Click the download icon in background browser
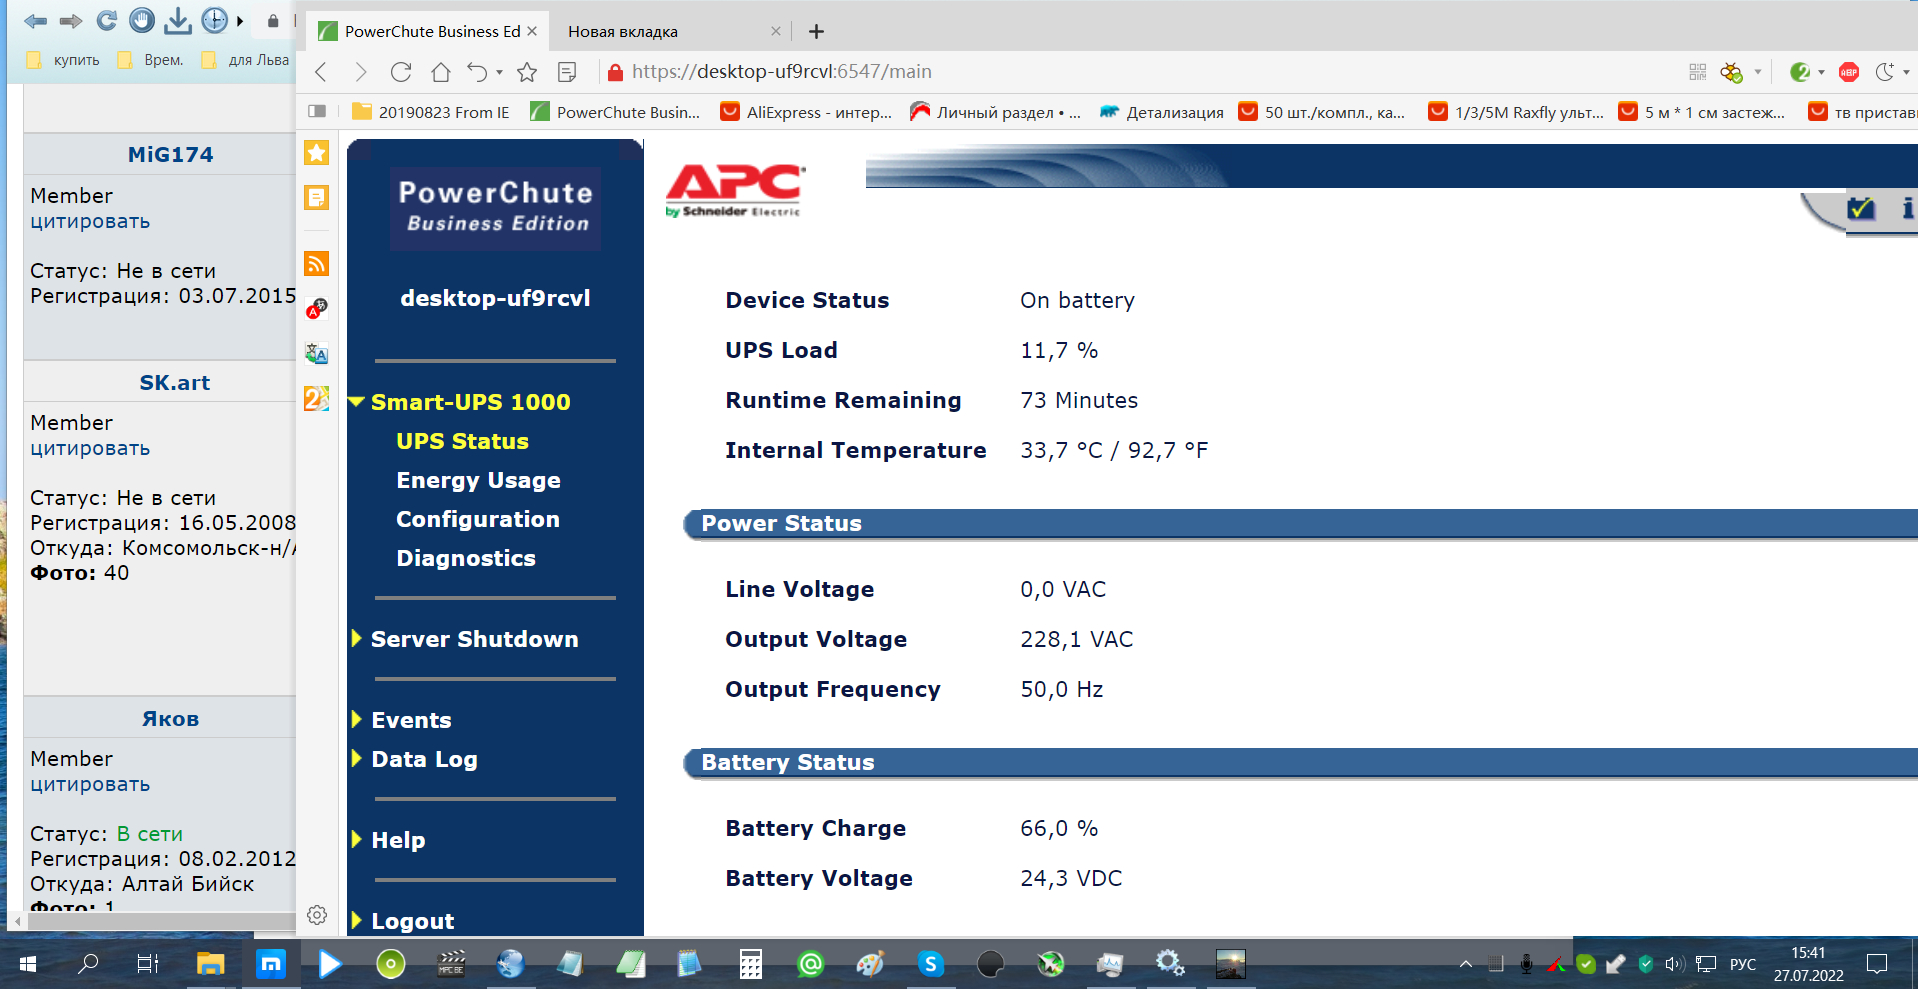Image resolution: width=1918 pixels, height=989 pixels. 177,20
